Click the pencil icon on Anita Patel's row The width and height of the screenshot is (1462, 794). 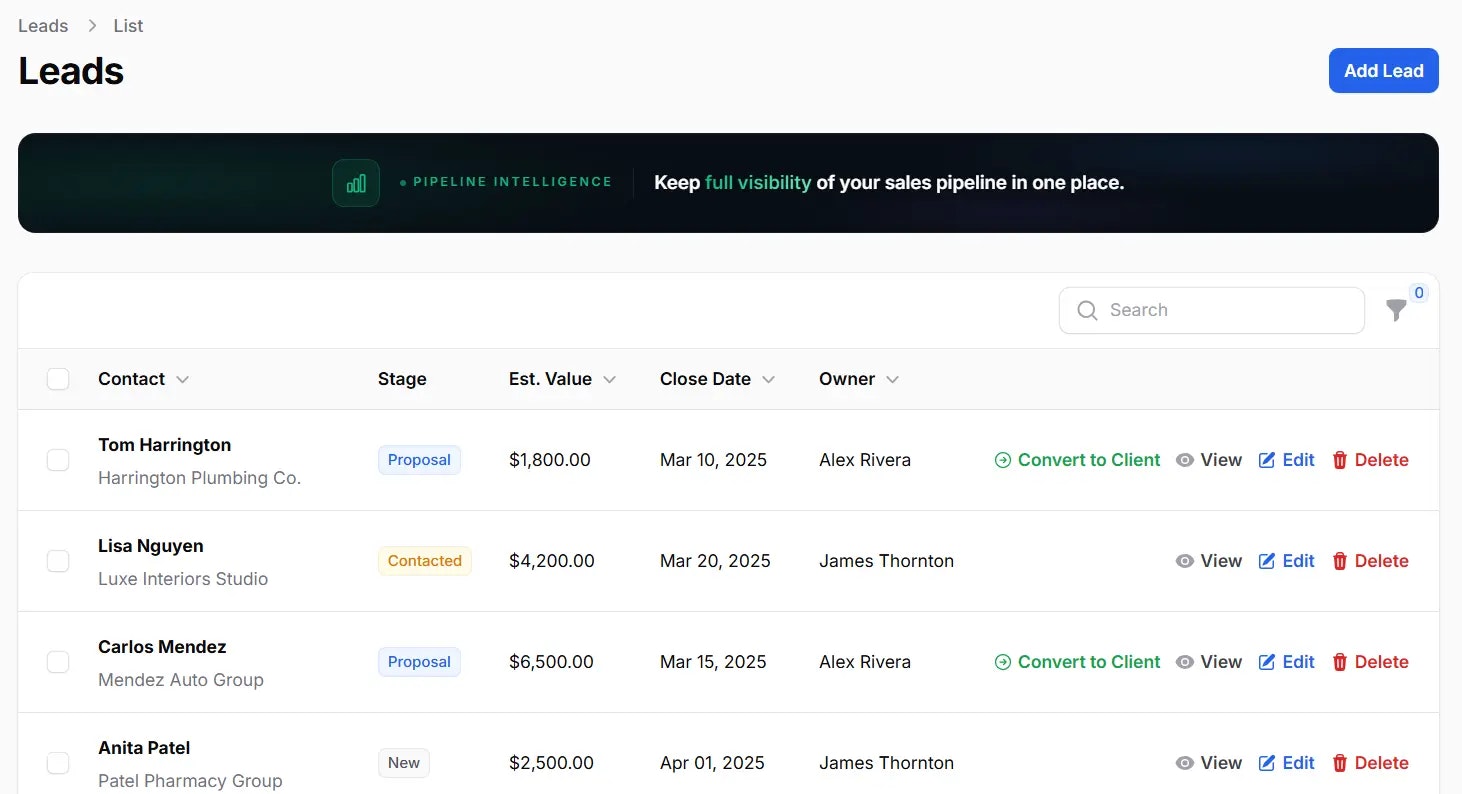pos(1265,763)
